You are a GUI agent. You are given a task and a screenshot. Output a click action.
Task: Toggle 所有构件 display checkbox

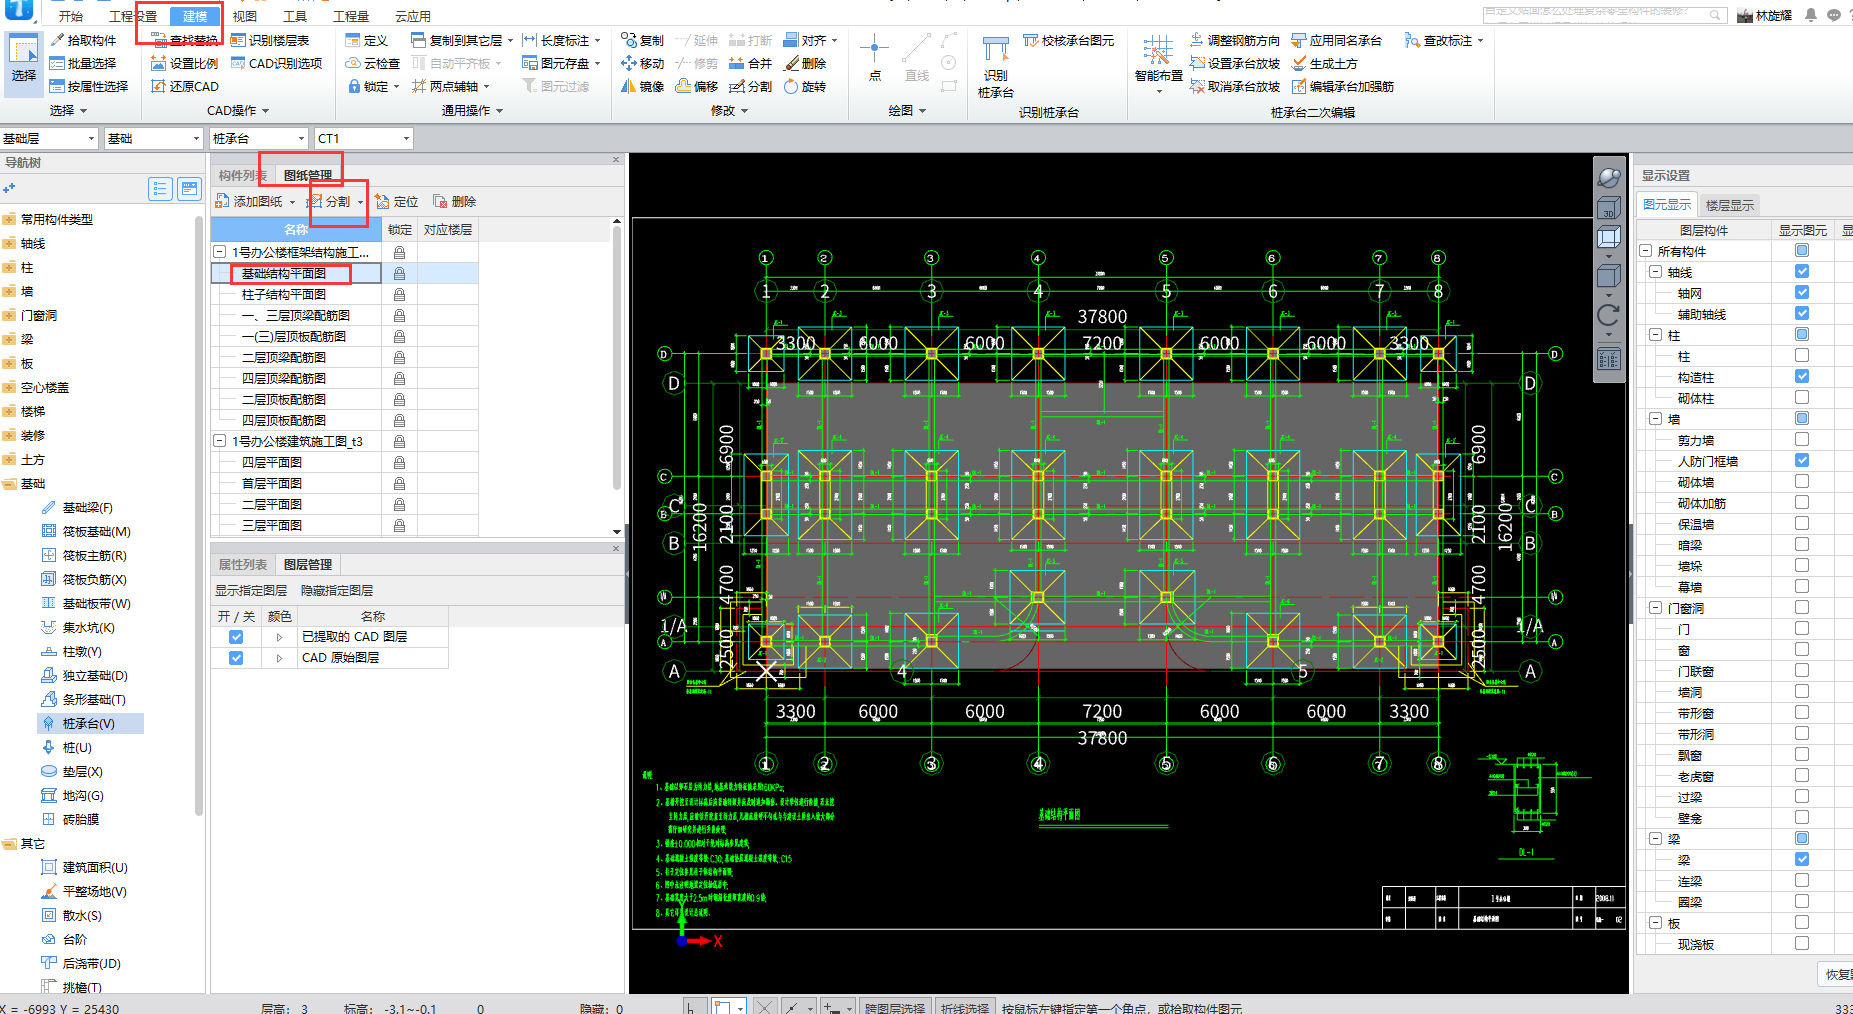tap(1801, 250)
